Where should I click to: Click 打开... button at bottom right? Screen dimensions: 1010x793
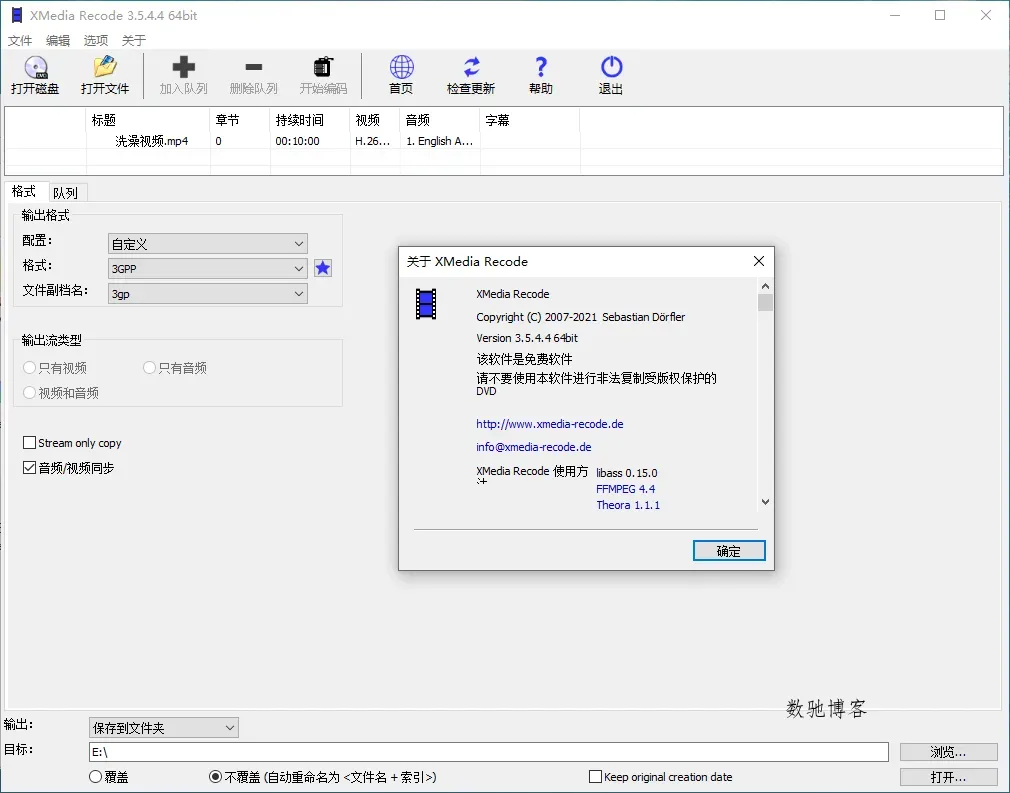click(948, 777)
